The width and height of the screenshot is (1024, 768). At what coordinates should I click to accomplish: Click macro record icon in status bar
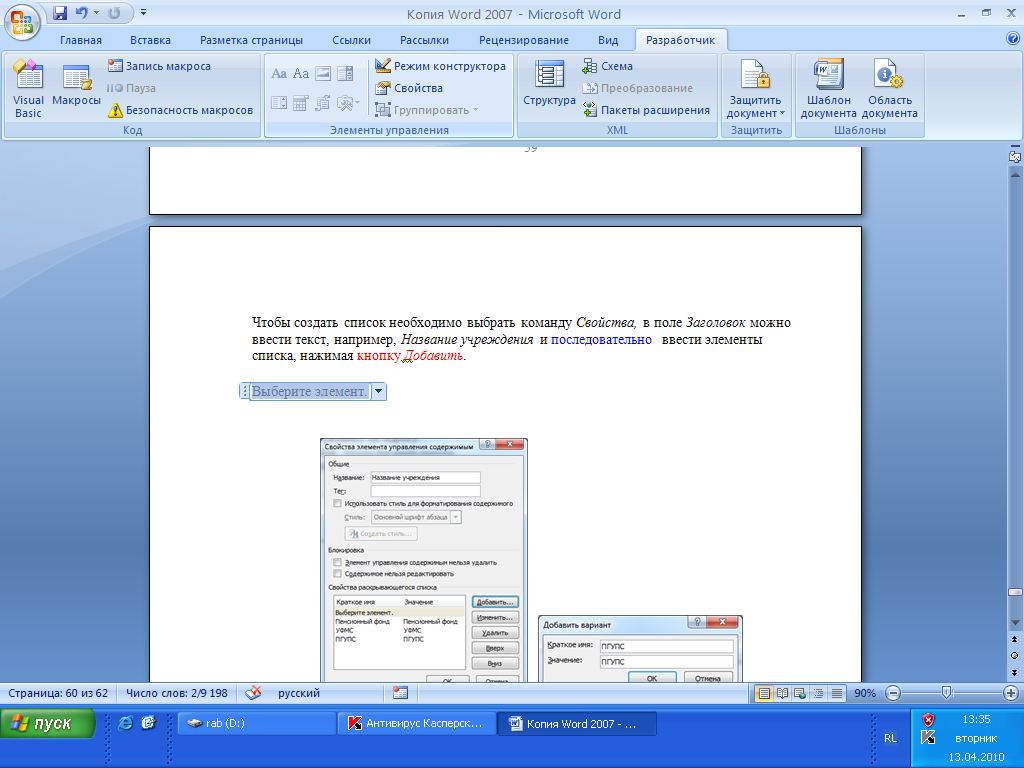point(400,693)
